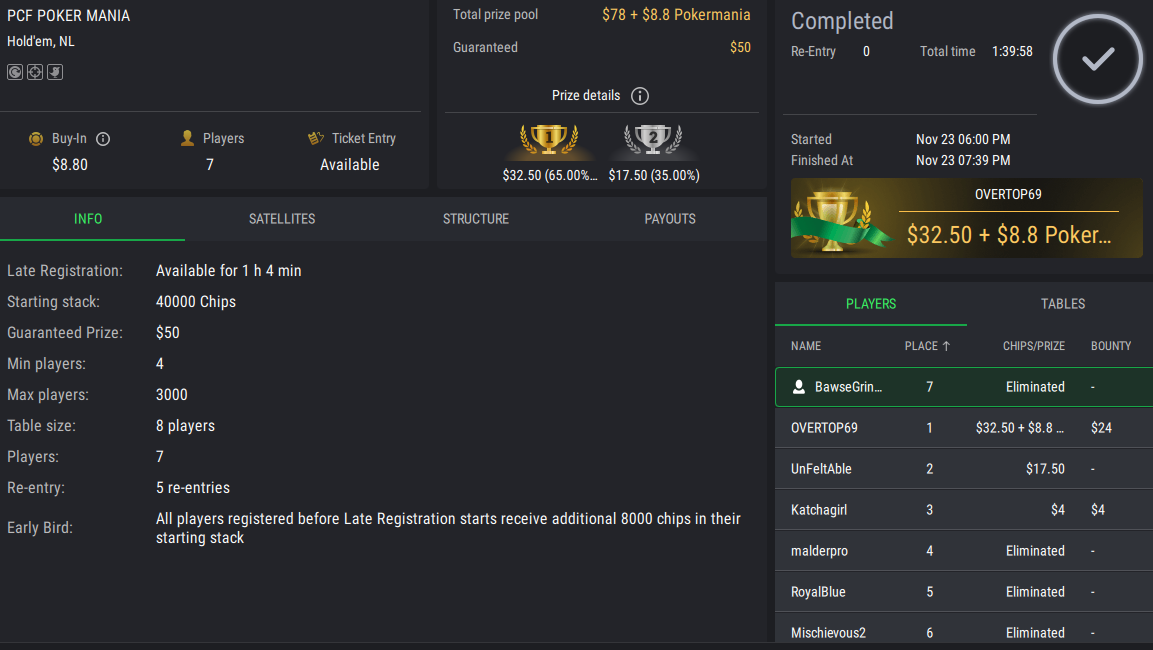Switch to the Satellites tab

(x=282, y=219)
